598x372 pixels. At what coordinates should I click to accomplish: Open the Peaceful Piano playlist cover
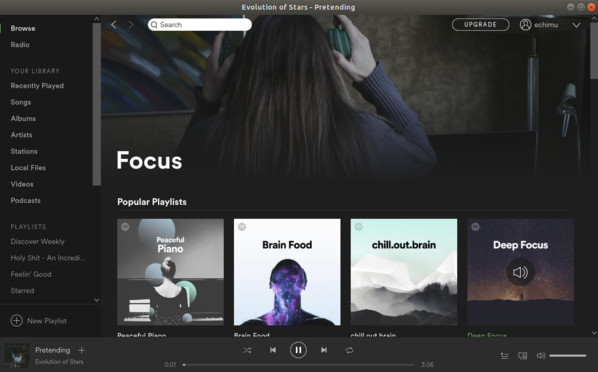click(x=170, y=272)
